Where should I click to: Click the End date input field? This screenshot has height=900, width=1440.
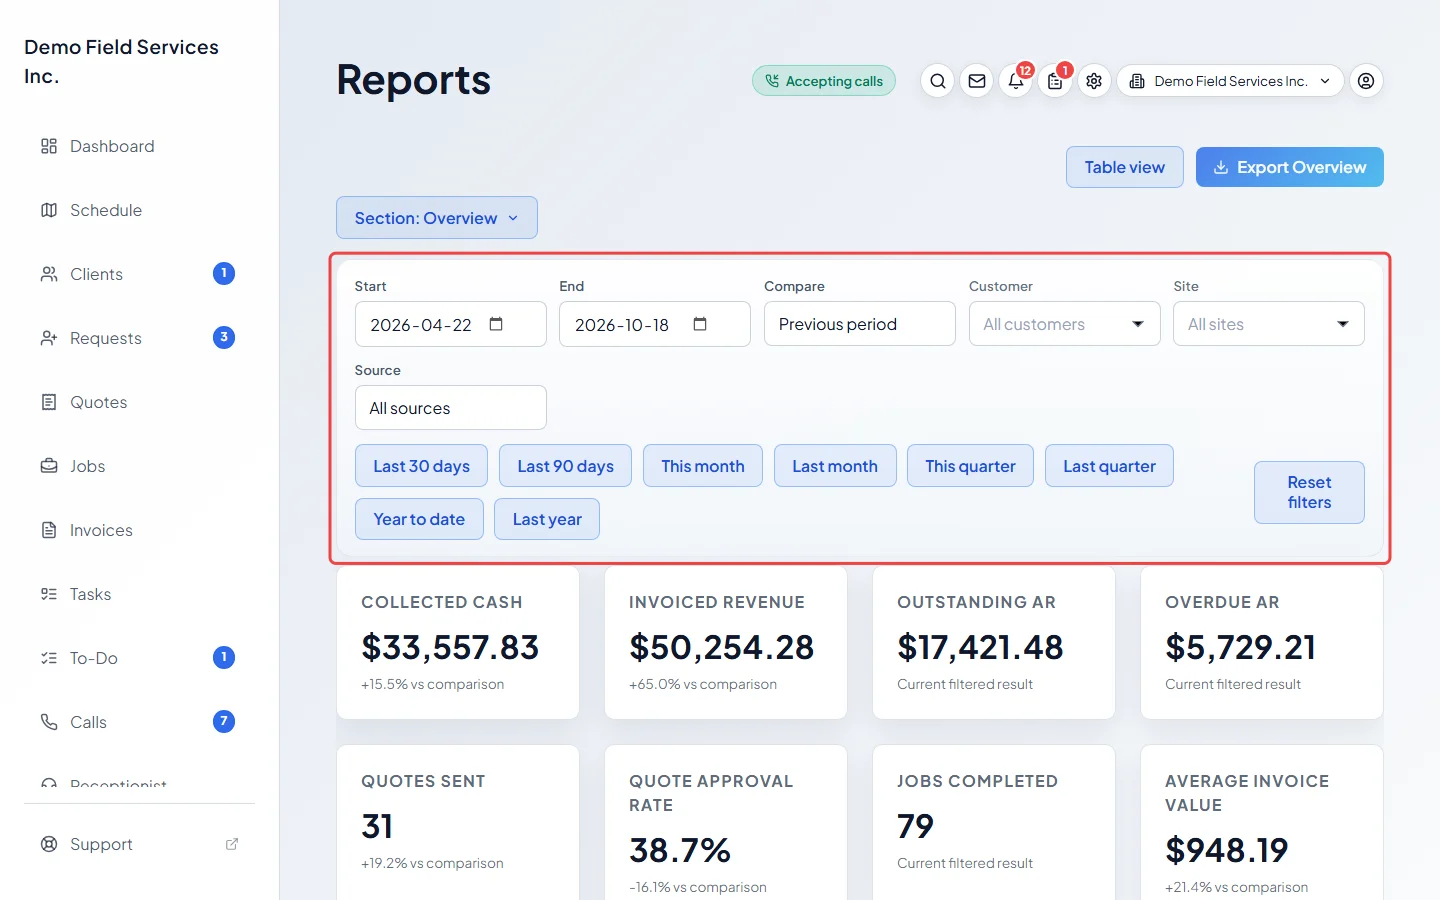coord(654,324)
